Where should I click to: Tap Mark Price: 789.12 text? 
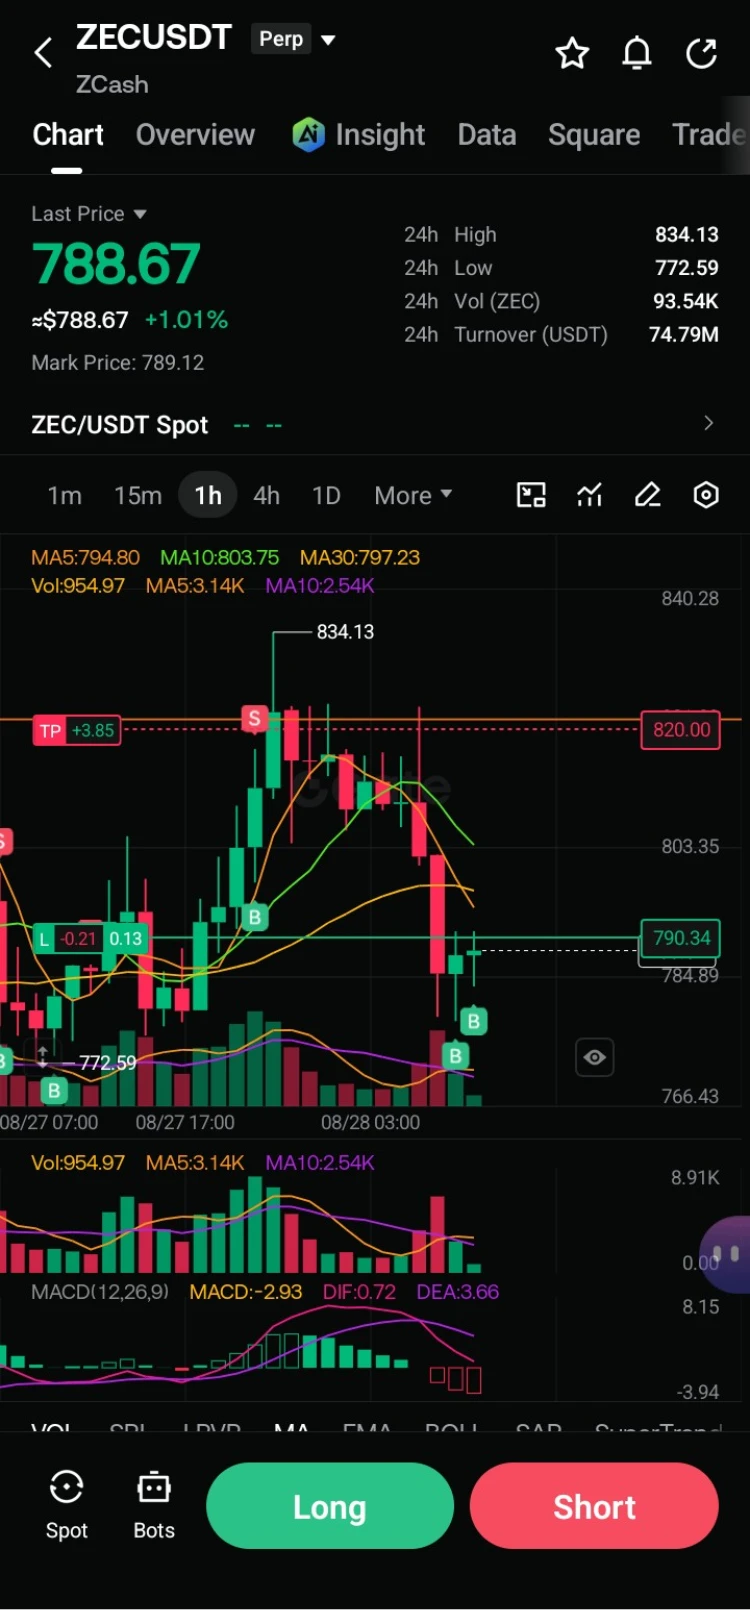tap(117, 363)
